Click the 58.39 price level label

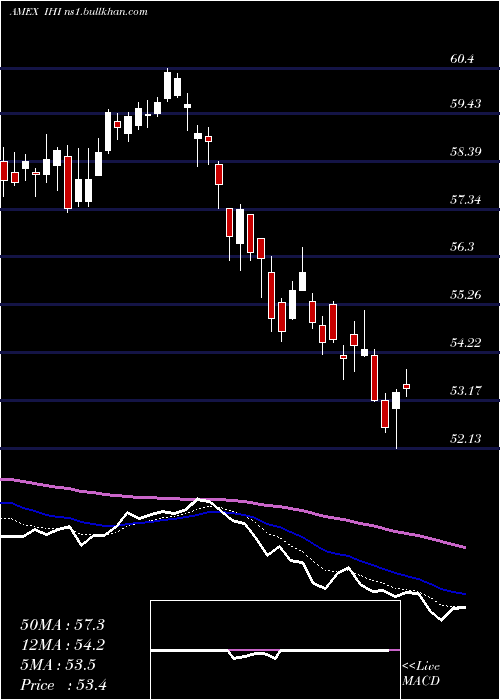(466, 152)
